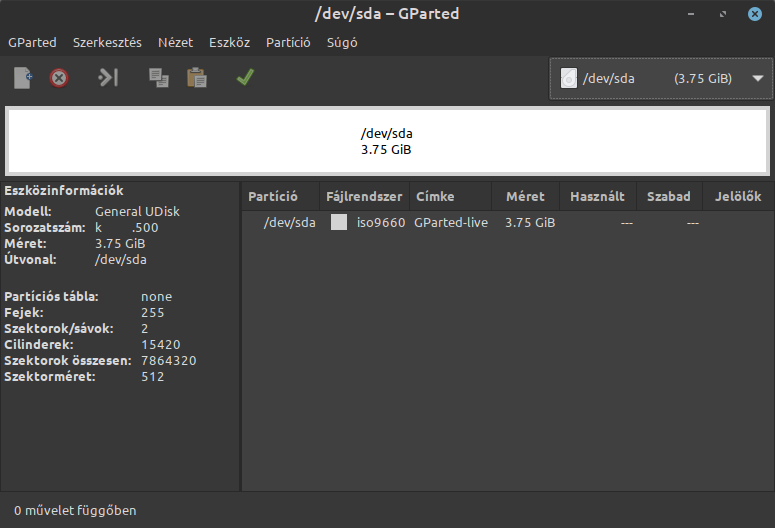Click the Cilinderek value 15420

pyautogui.click(x=161, y=345)
